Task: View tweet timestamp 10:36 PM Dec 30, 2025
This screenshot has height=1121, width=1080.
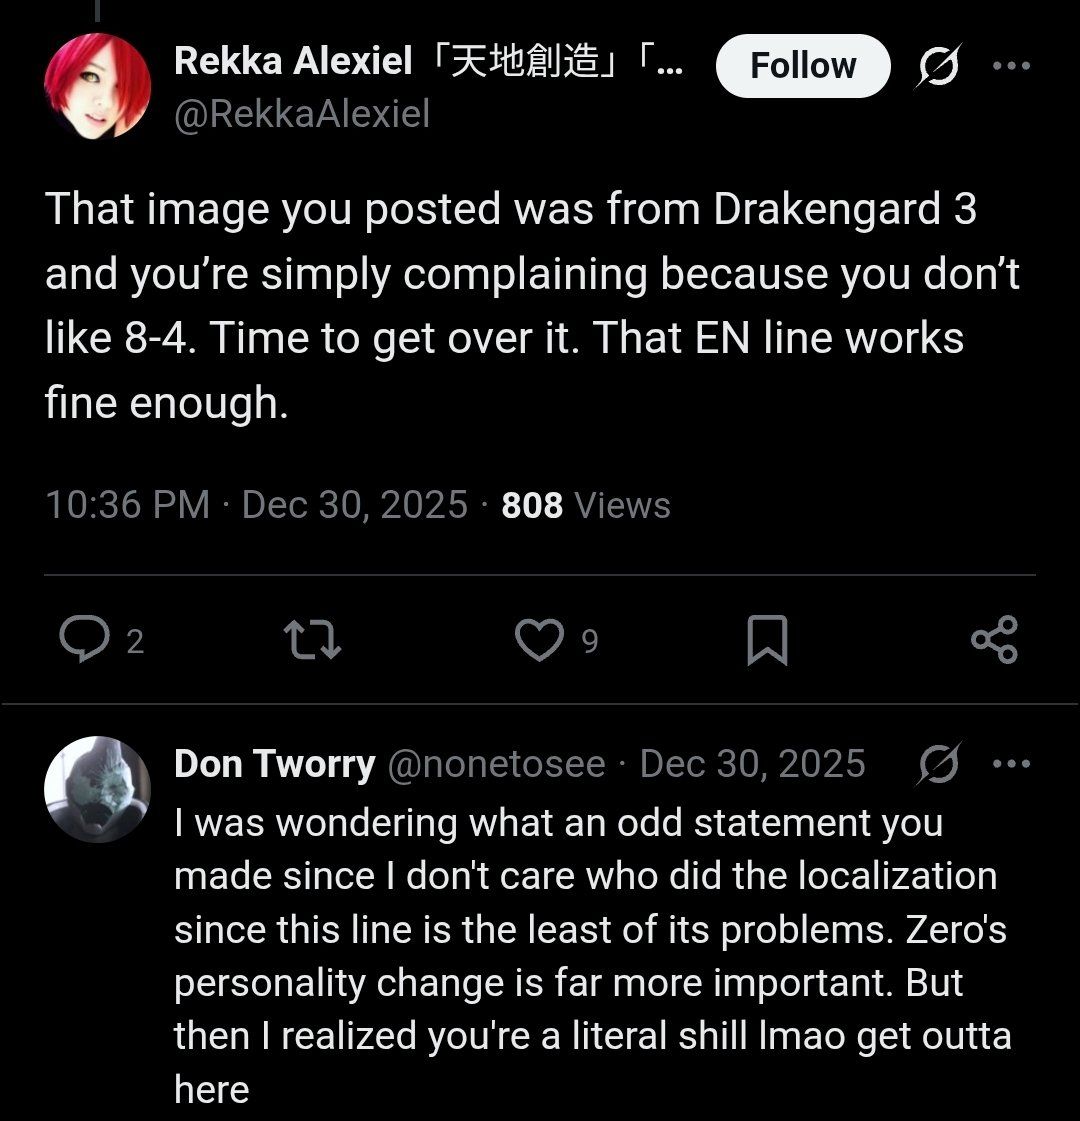Action: (256, 505)
